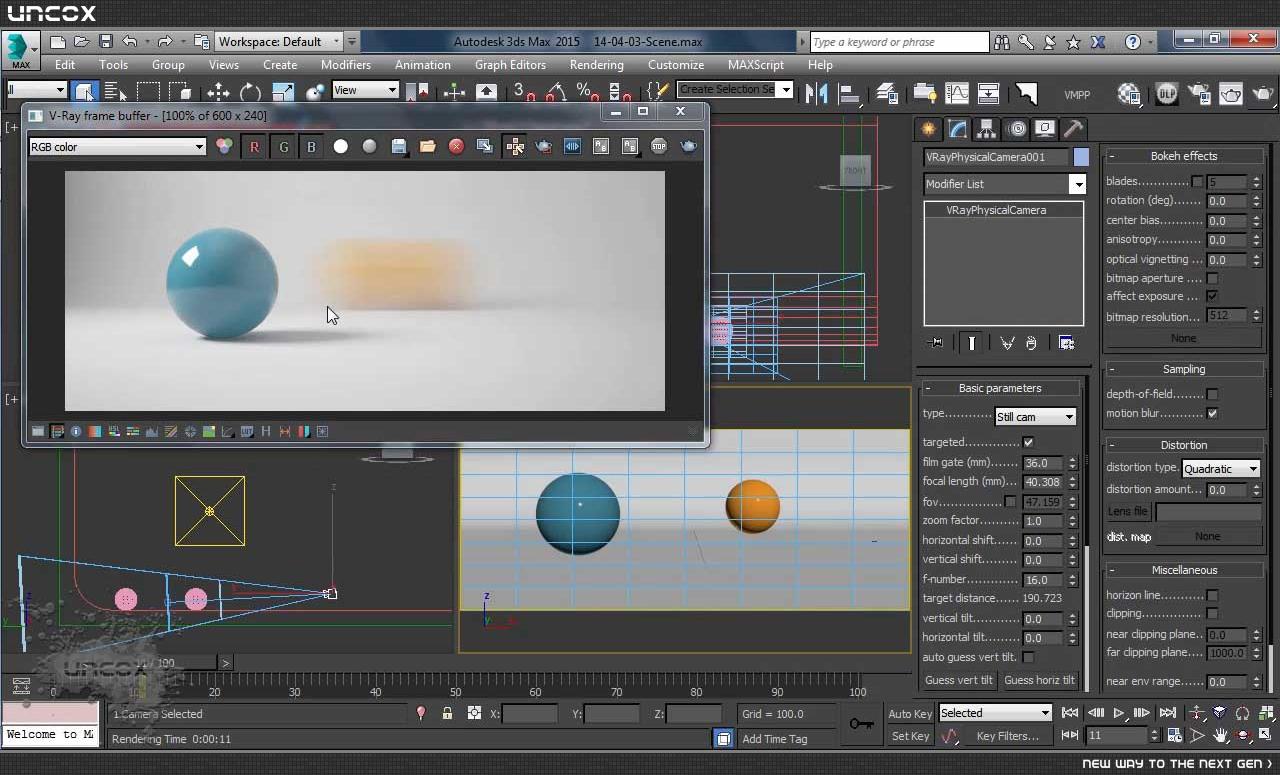The width and height of the screenshot is (1280, 775).
Task: Open the Utilities hammer panel tab
Action: click(1073, 129)
